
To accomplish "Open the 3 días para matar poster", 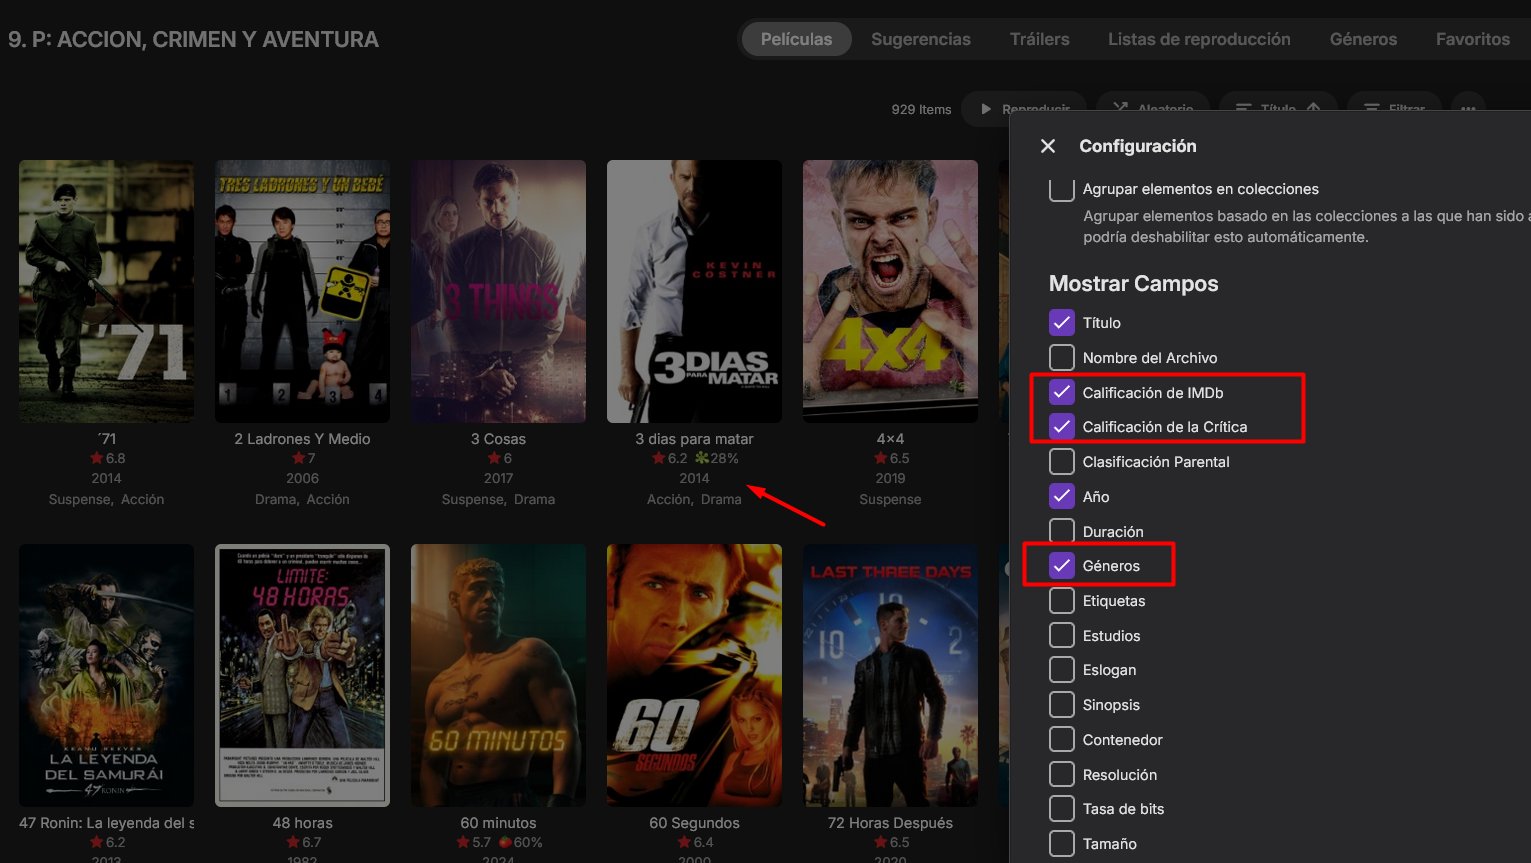I will tap(694, 291).
